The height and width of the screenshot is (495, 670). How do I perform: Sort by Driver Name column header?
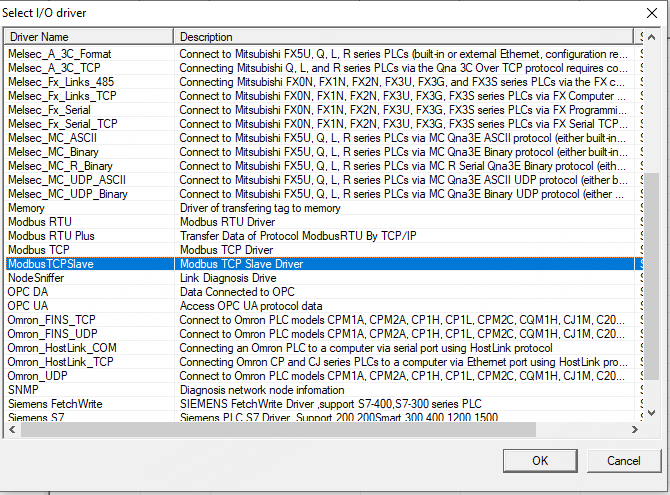point(89,37)
